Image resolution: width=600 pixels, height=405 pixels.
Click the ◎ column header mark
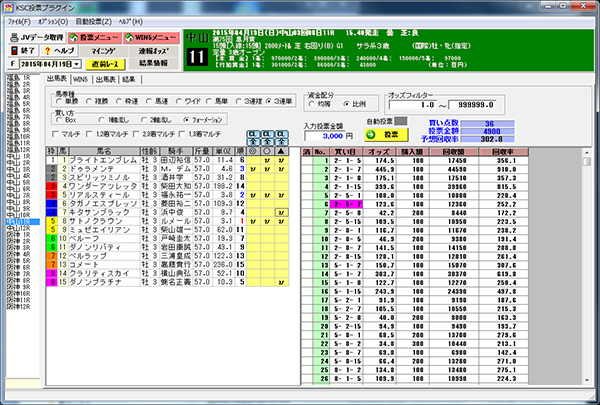click(x=253, y=151)
